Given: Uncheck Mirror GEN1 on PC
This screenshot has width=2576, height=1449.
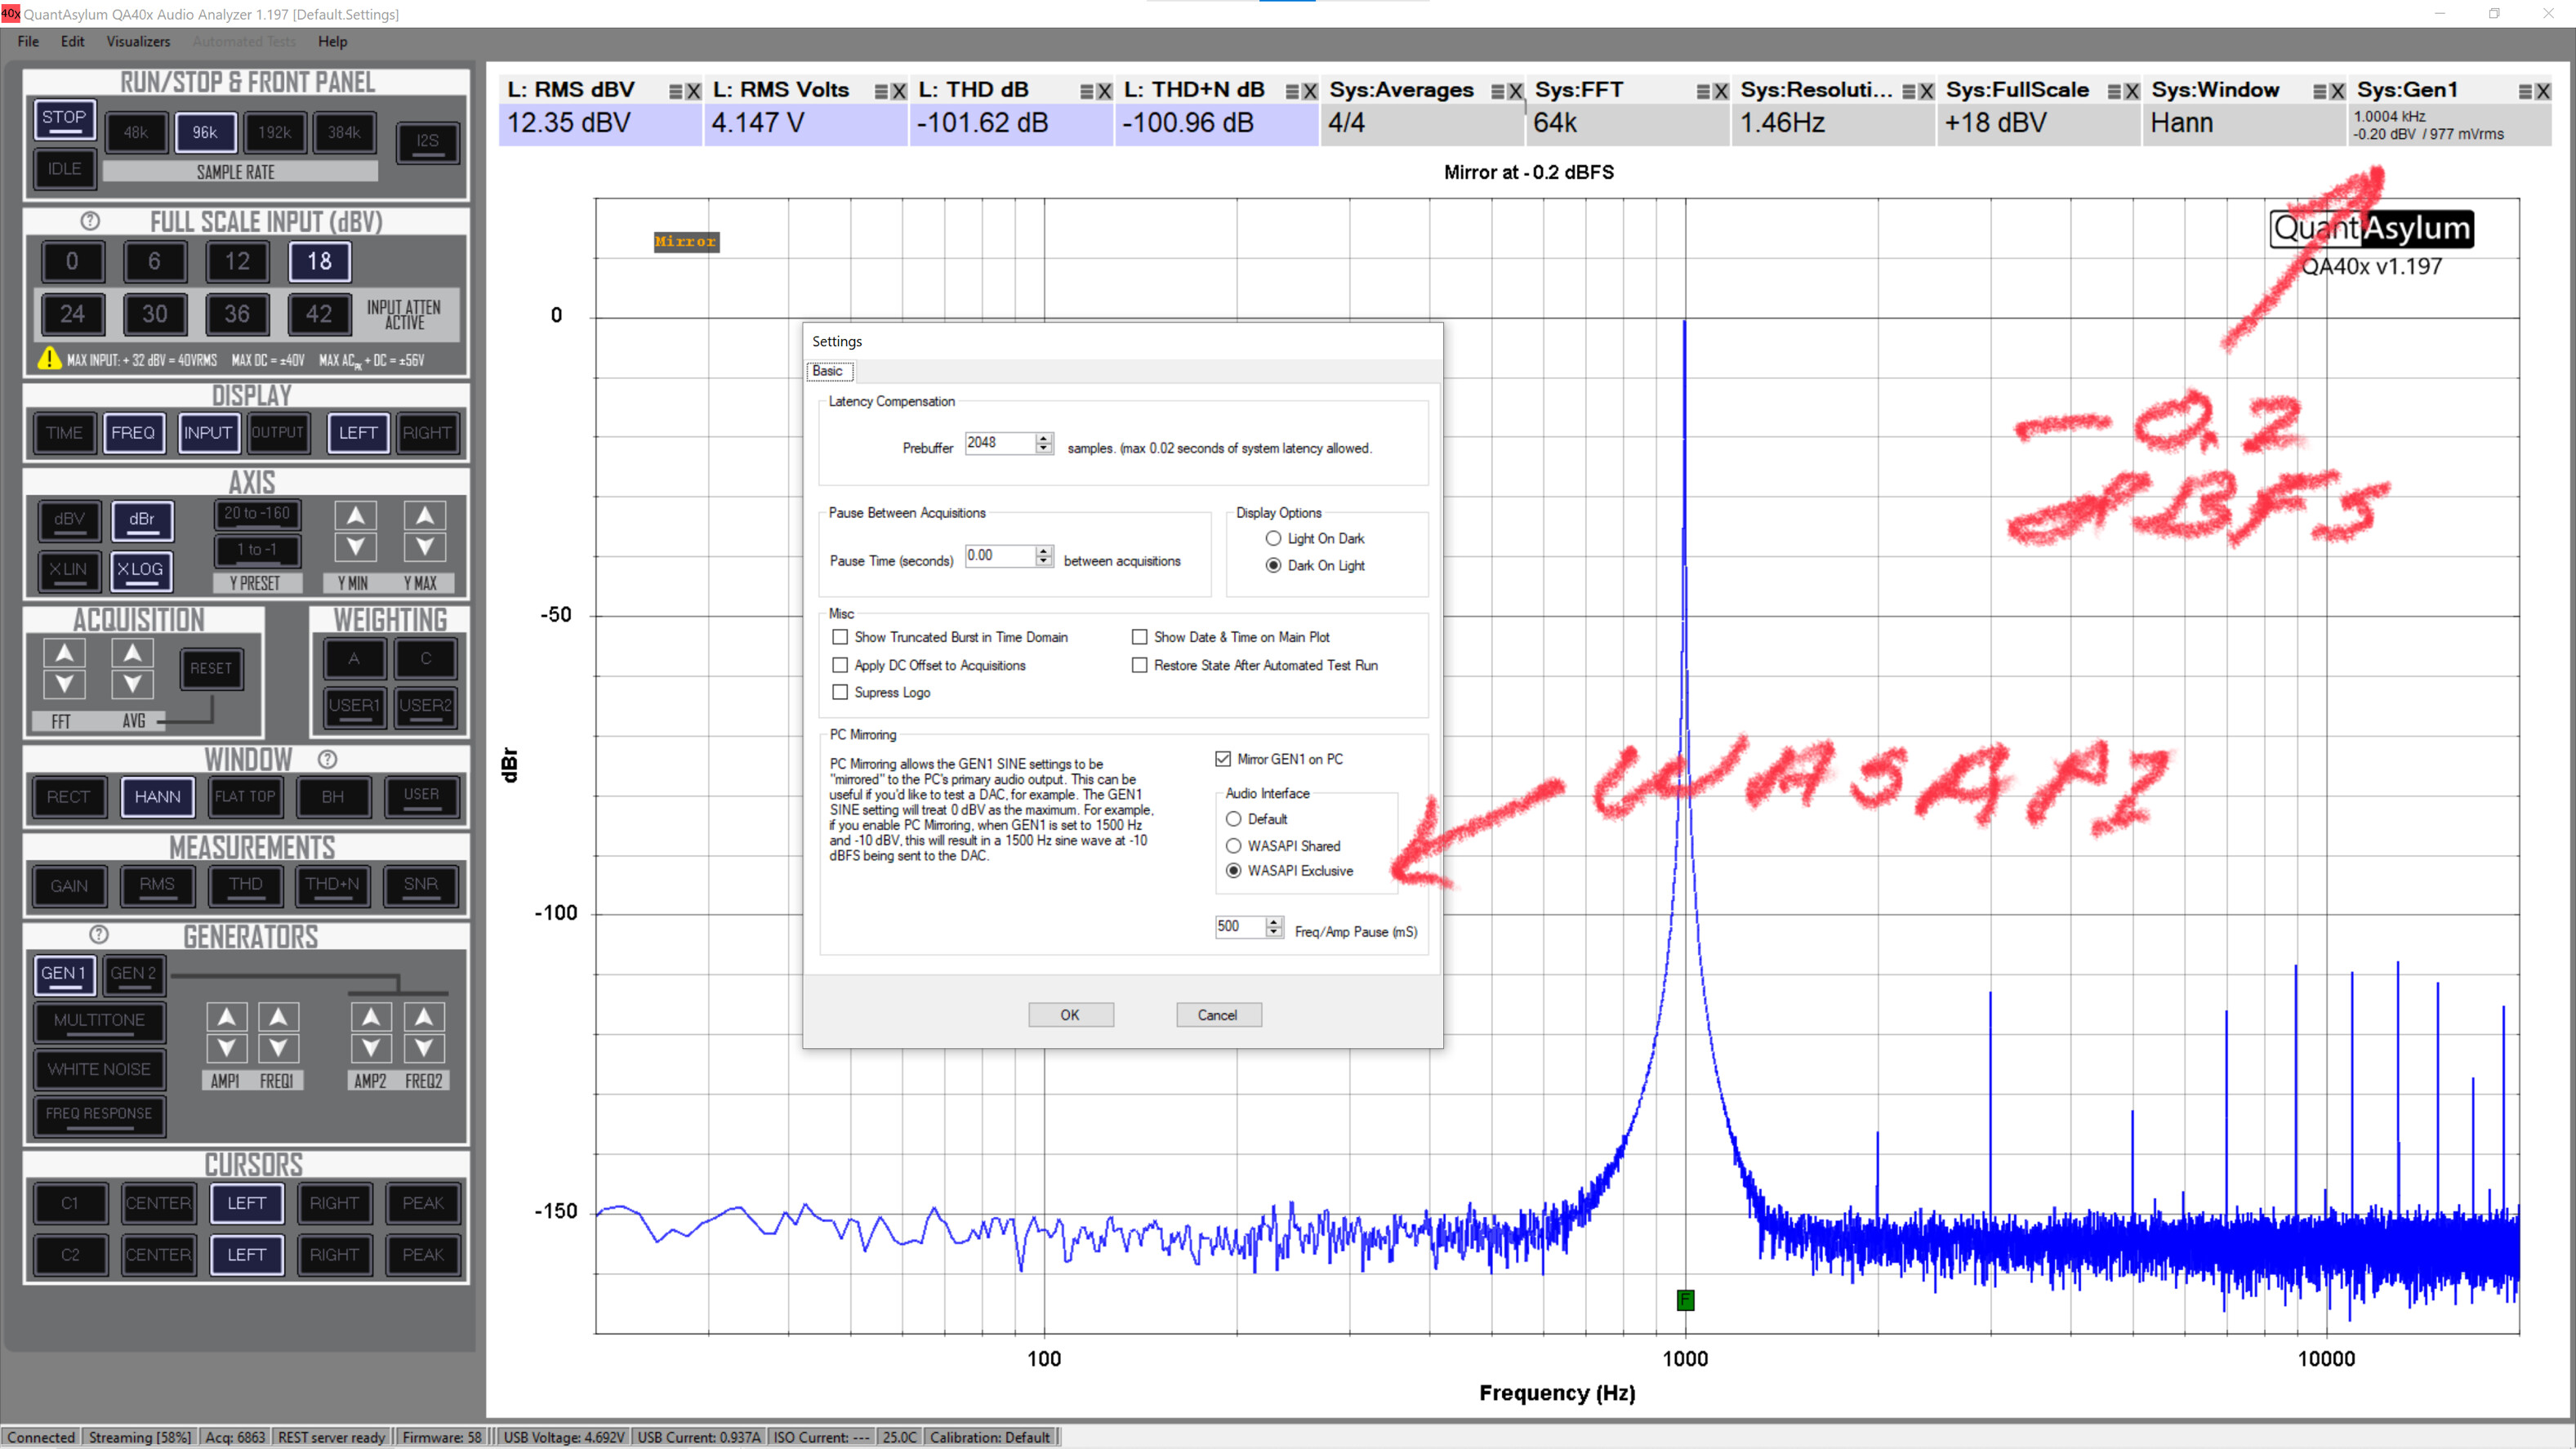Looking at the screenshot, I should click(x=1223, y=759).
